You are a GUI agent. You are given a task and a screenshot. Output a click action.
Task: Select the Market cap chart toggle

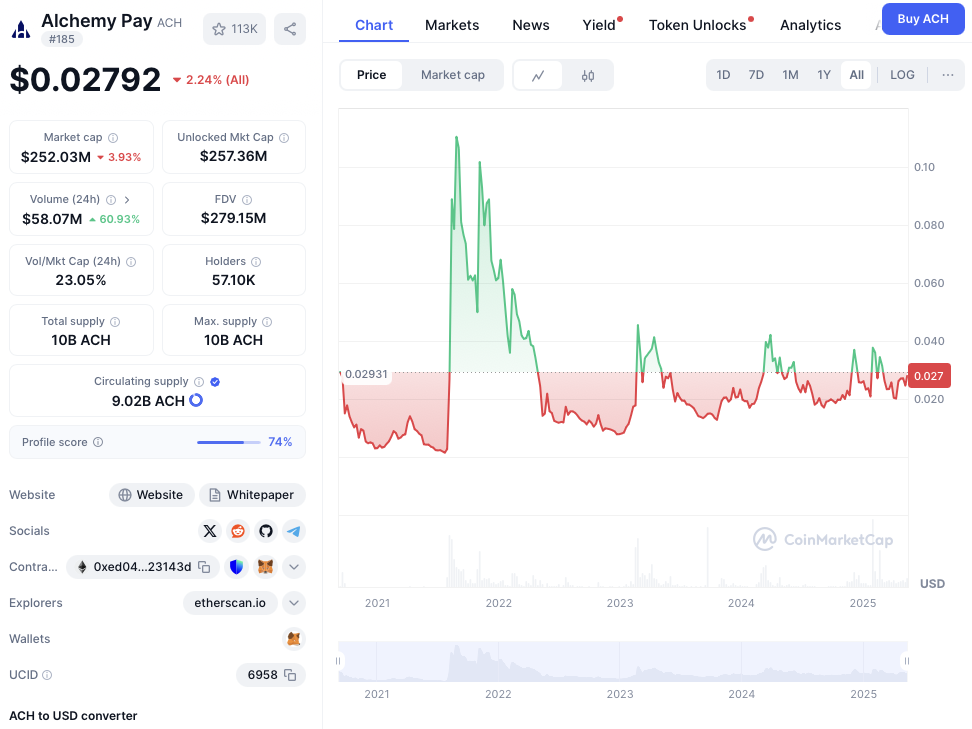[x=453, y=75]
